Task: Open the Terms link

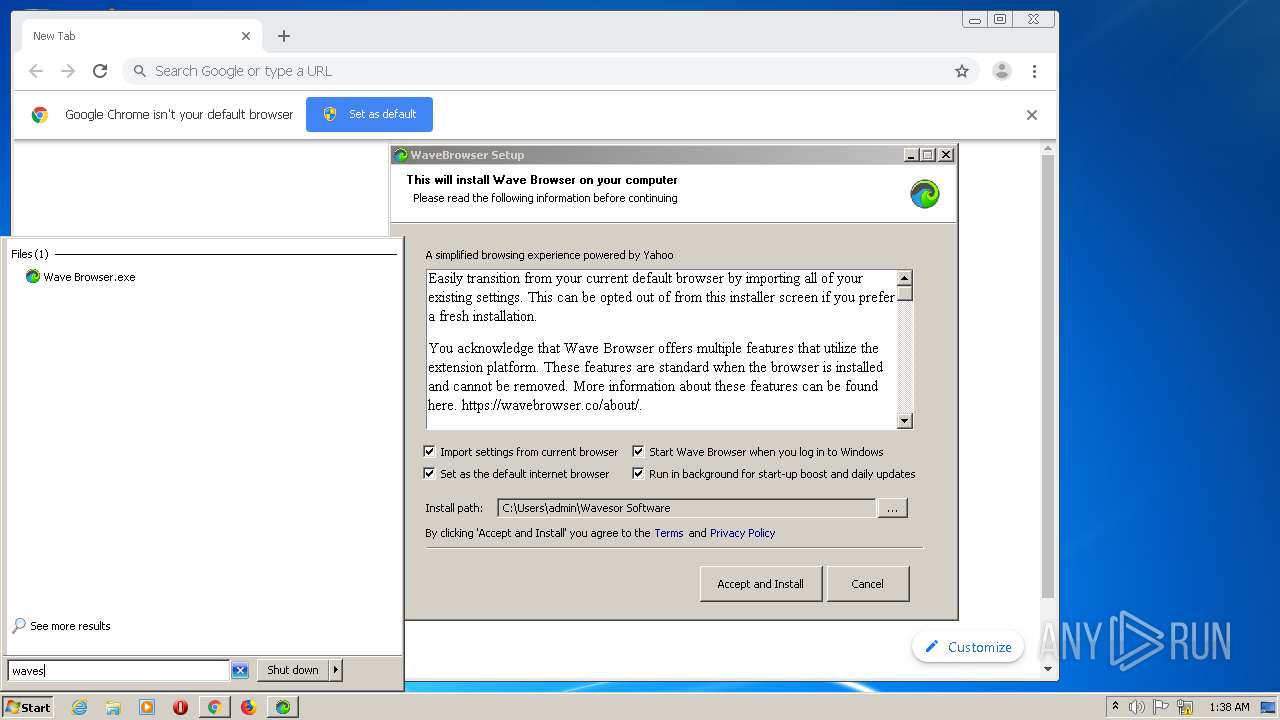Action: click(669, 533)
